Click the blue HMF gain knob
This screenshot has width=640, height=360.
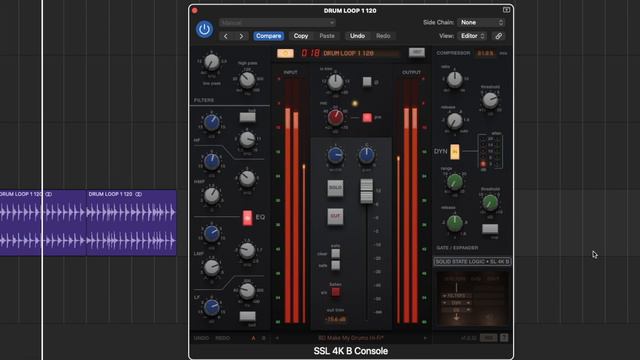point(211,162)
